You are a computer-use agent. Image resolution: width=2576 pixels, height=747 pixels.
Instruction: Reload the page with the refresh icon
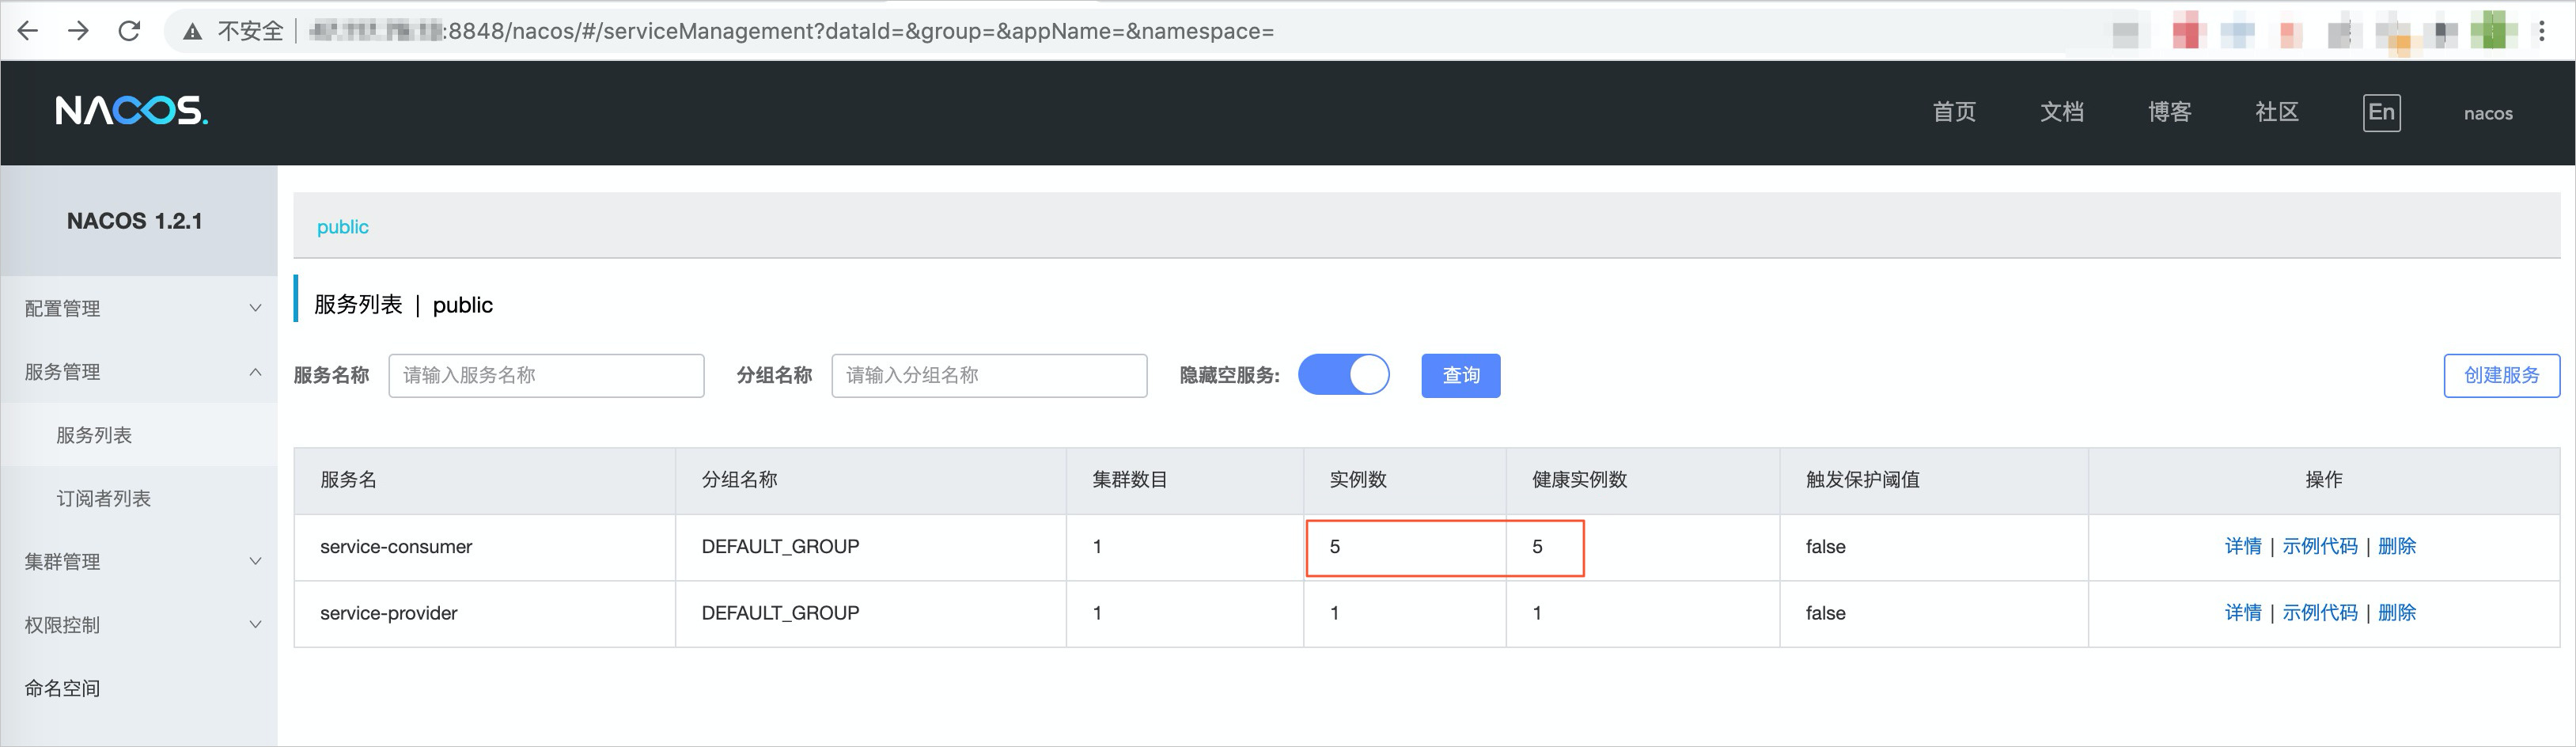point(129,31)
